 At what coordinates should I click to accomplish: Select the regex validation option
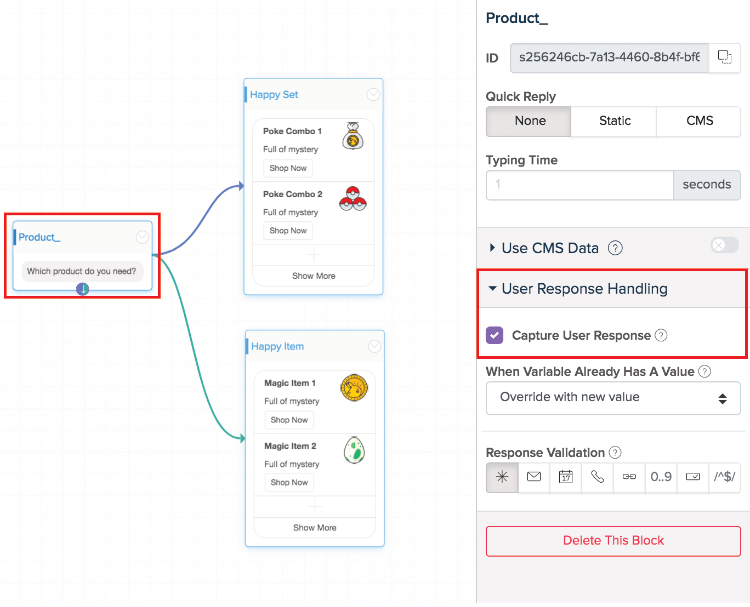tap(724, 477)
